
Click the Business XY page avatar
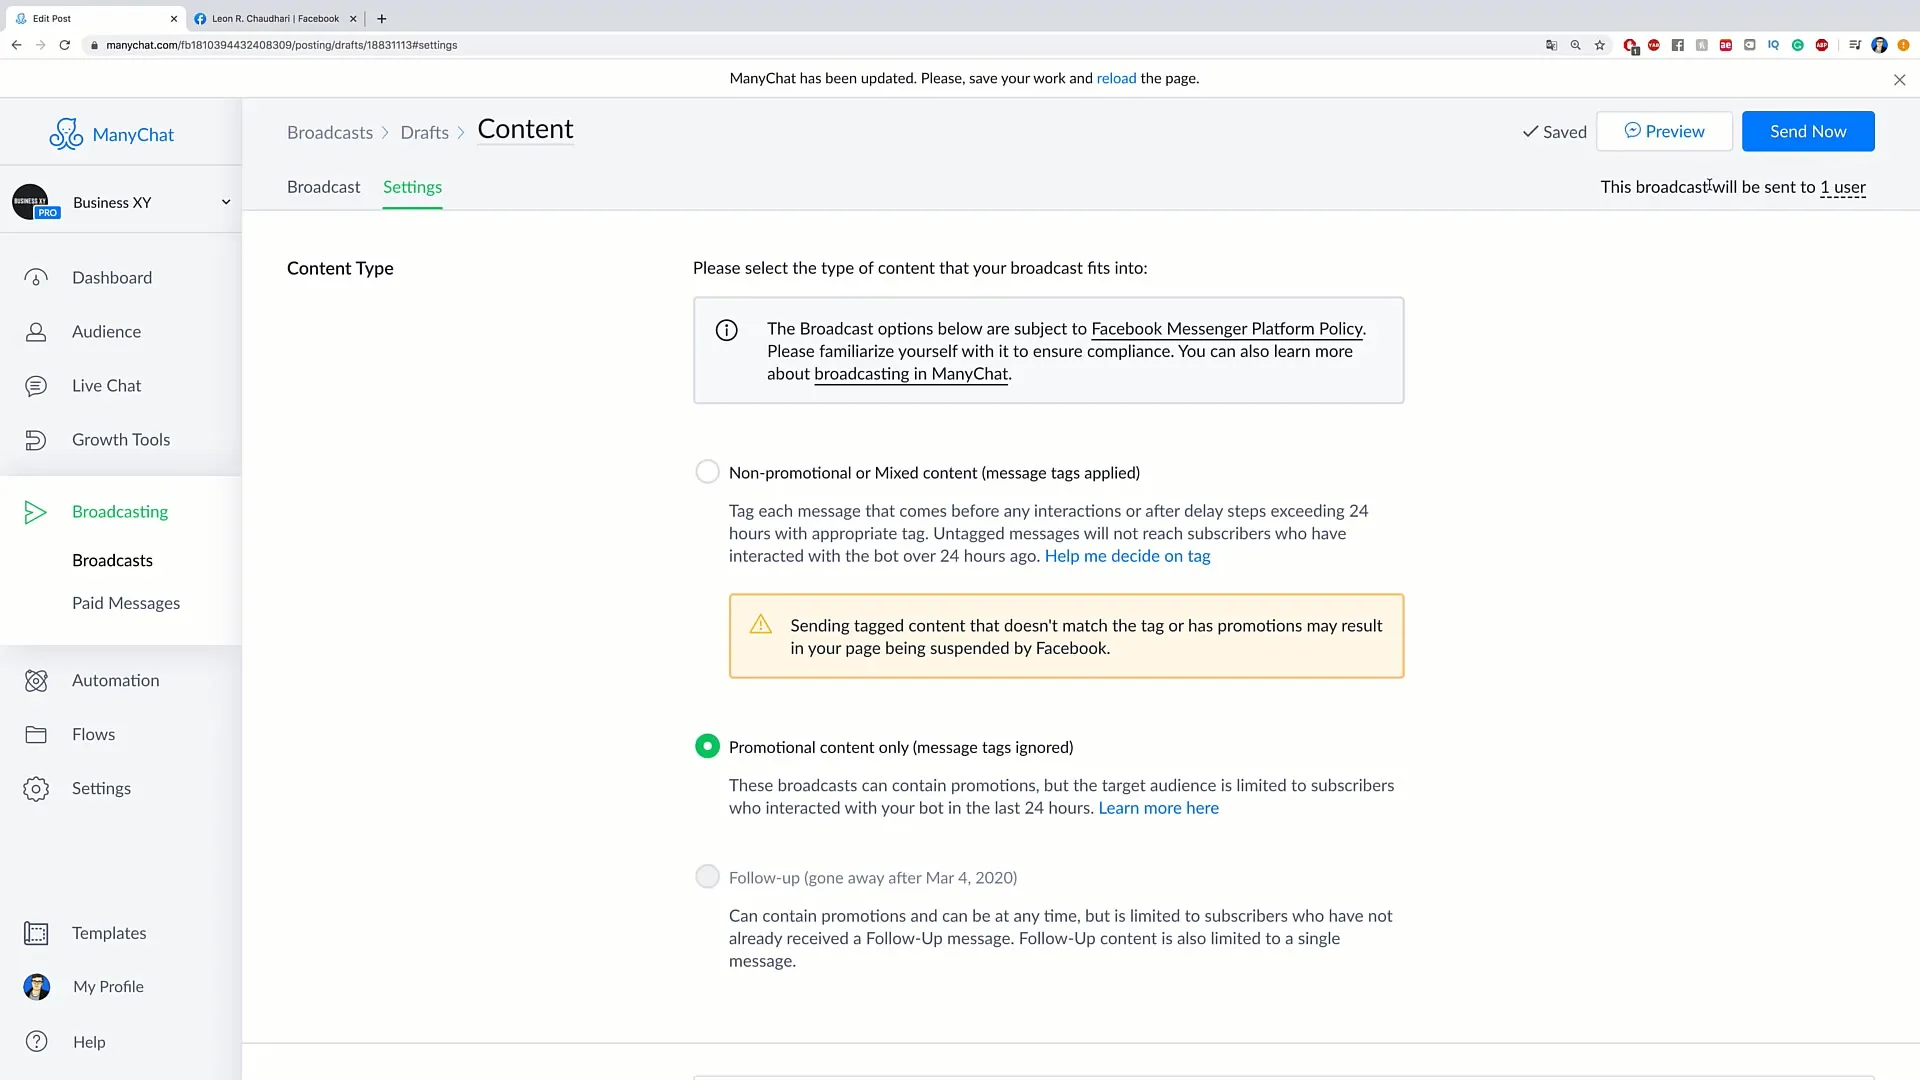click(30, 202)
